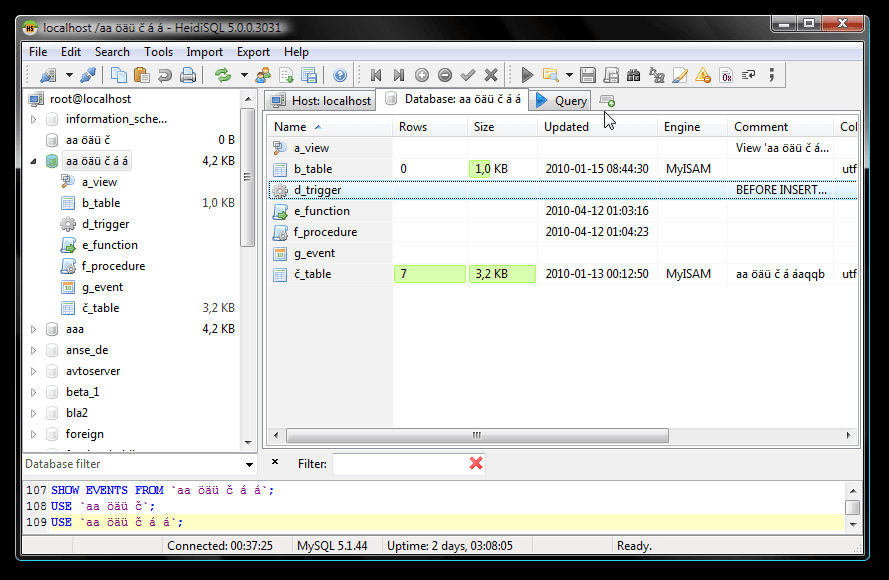889x580 pixels.
Task: Go to first row using the navigation icon
Action: tap(375, 75)
